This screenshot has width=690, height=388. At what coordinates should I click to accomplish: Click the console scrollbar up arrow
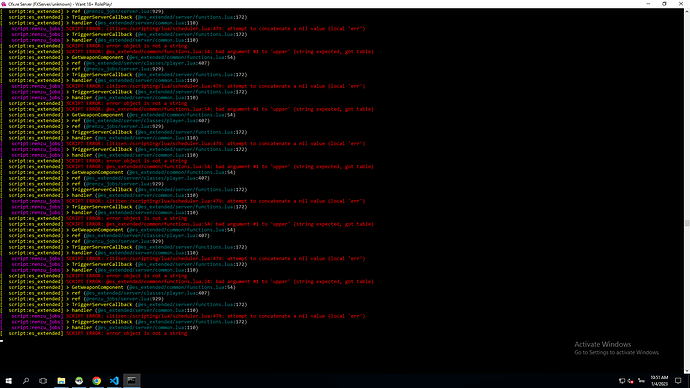click(x=686, y=11)
